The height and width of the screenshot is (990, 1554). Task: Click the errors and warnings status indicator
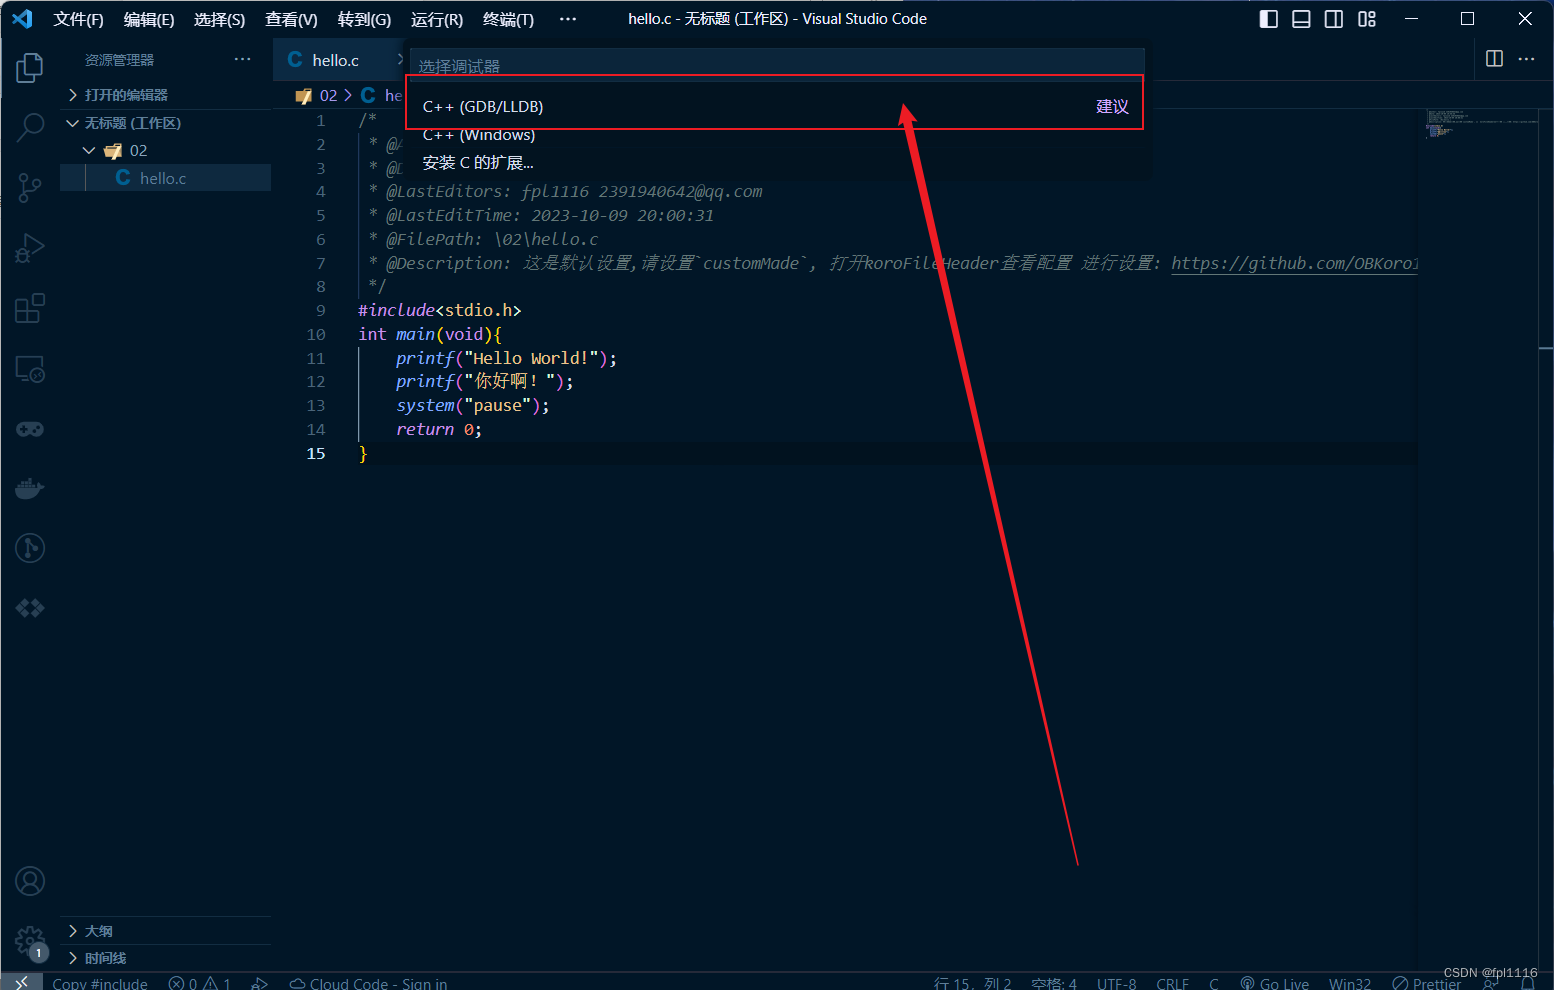(200, 983)
